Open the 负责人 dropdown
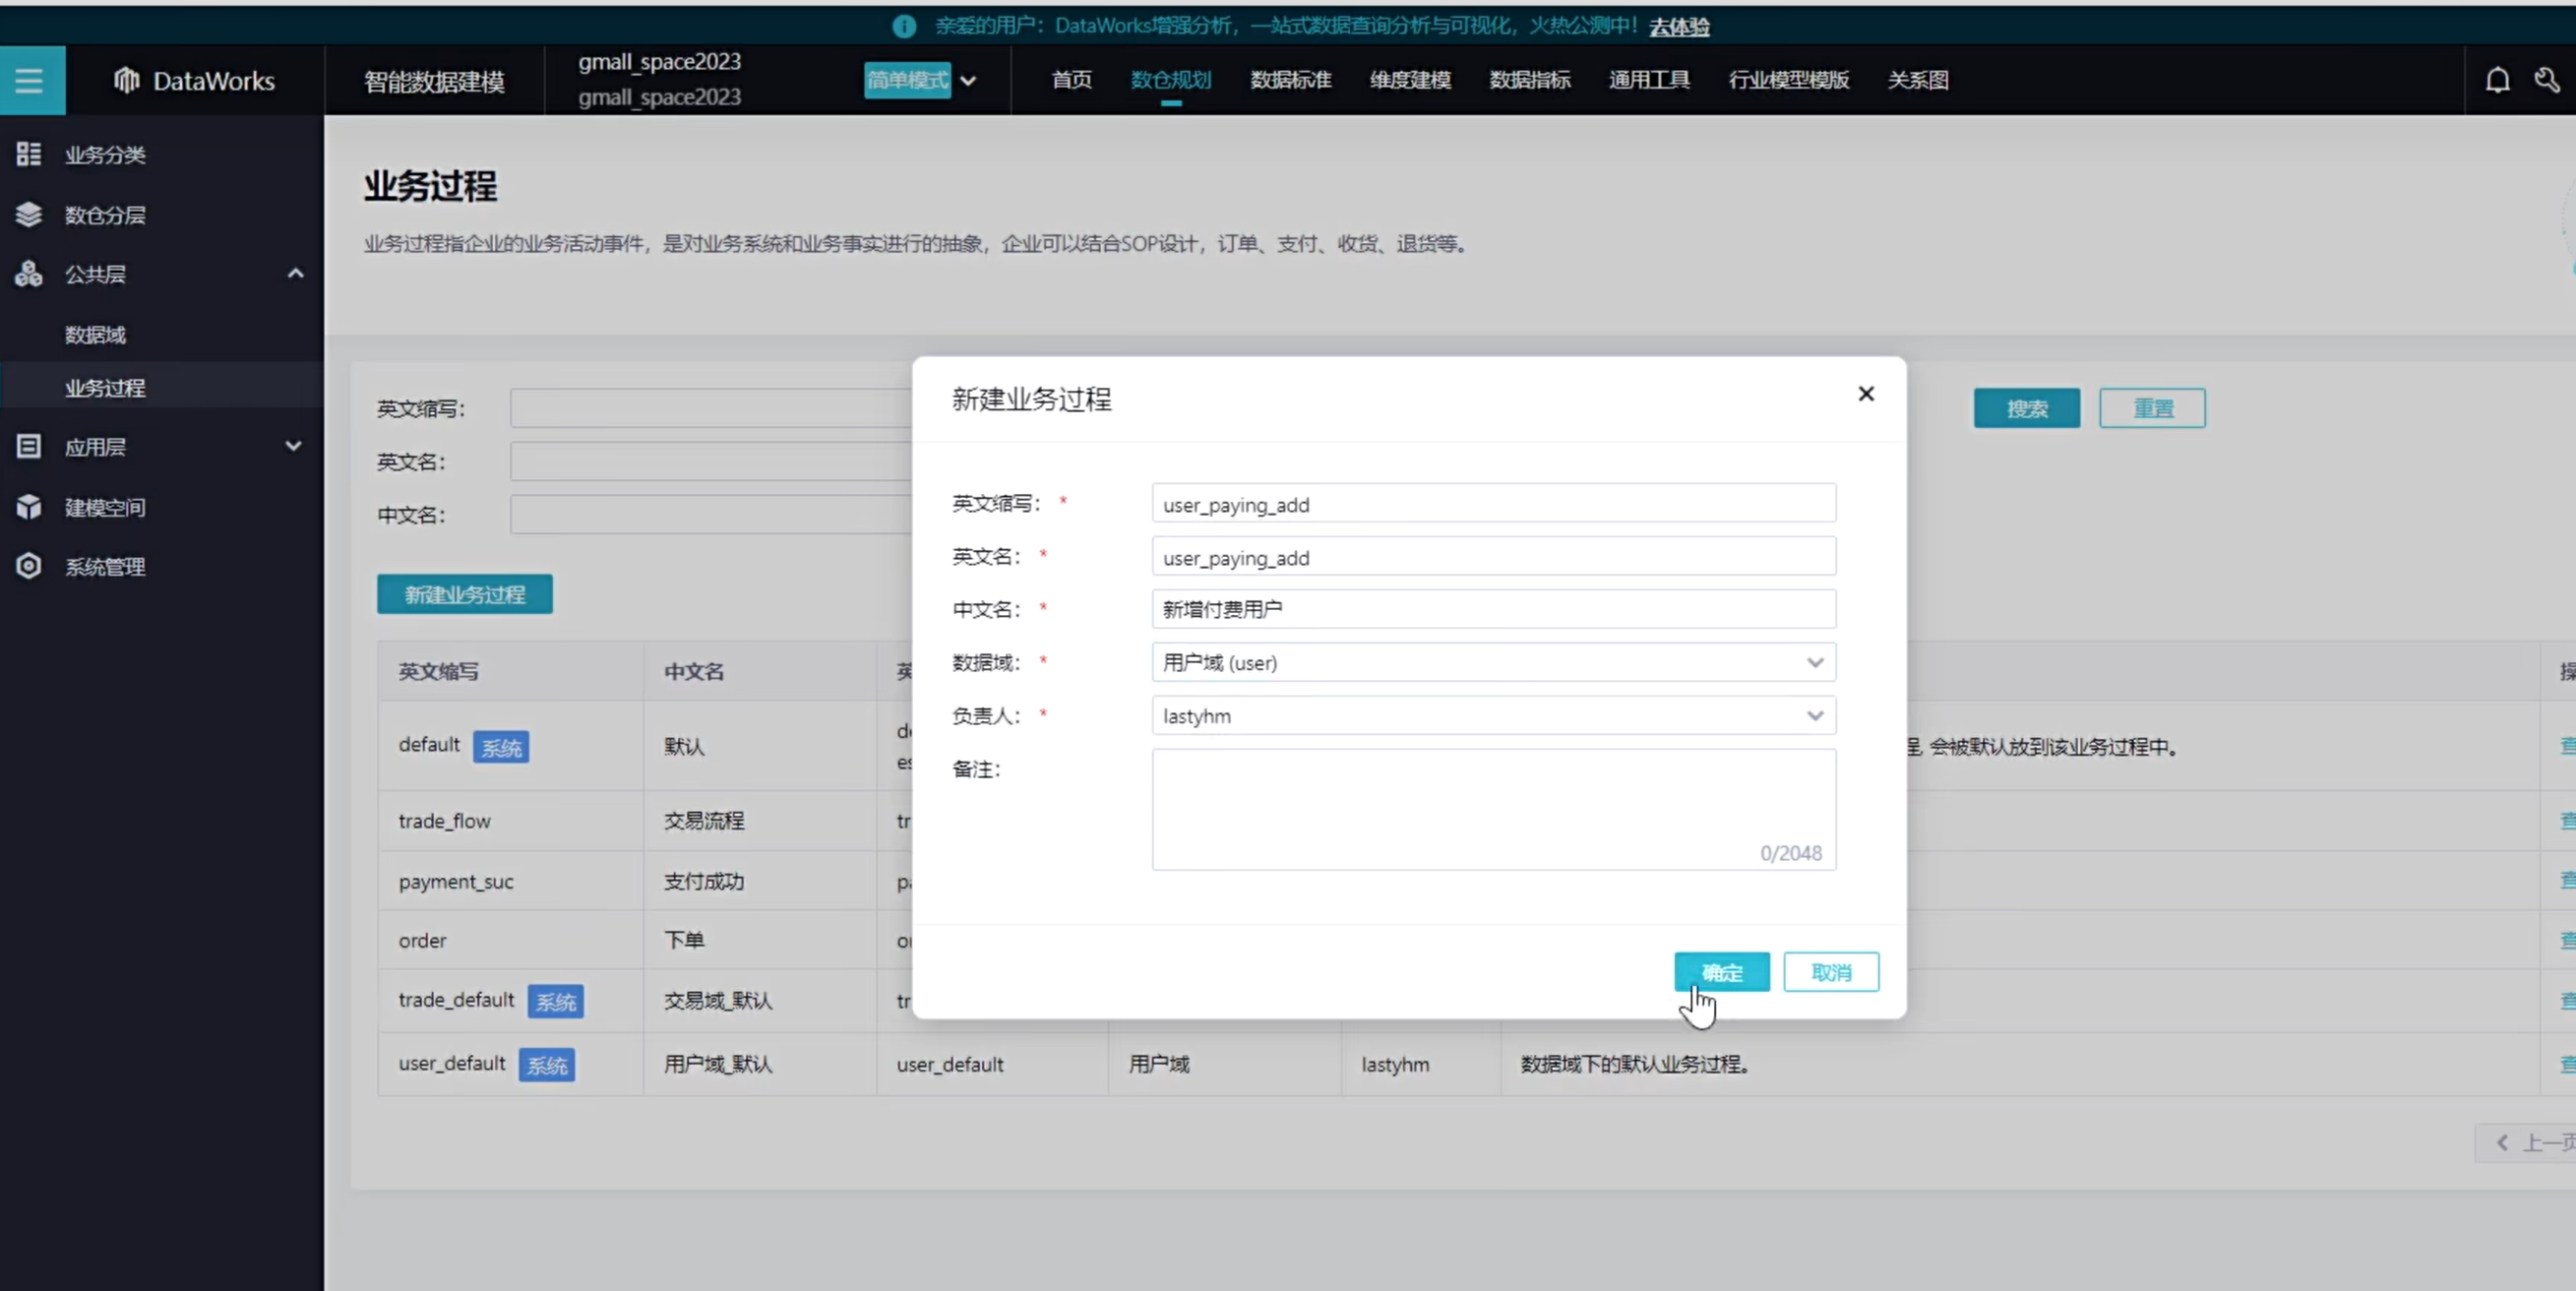This screenshot has height=1291, width=2576. pos(1493,716)
